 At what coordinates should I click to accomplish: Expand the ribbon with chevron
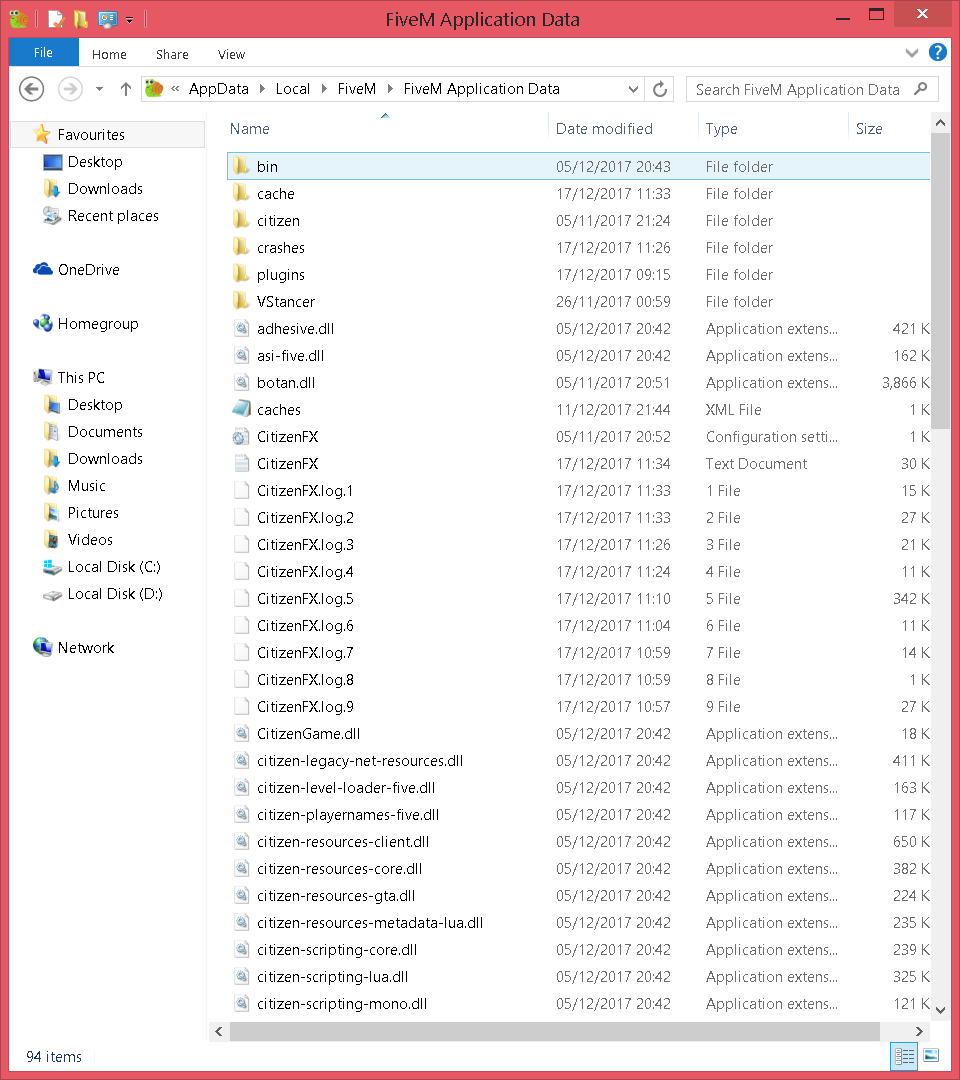pyautogui.click(x=912, y=52)
